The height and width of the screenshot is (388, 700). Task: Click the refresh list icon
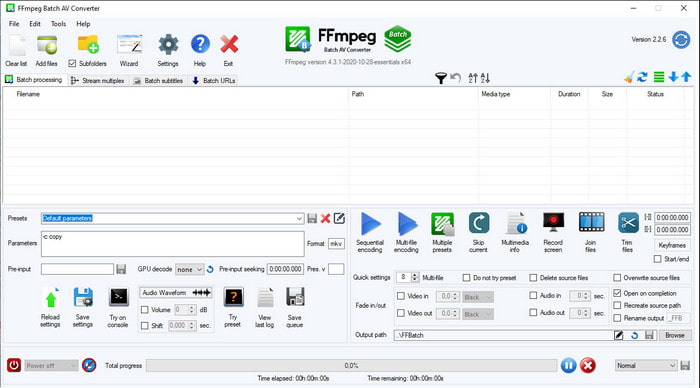(x=642, y=77)
